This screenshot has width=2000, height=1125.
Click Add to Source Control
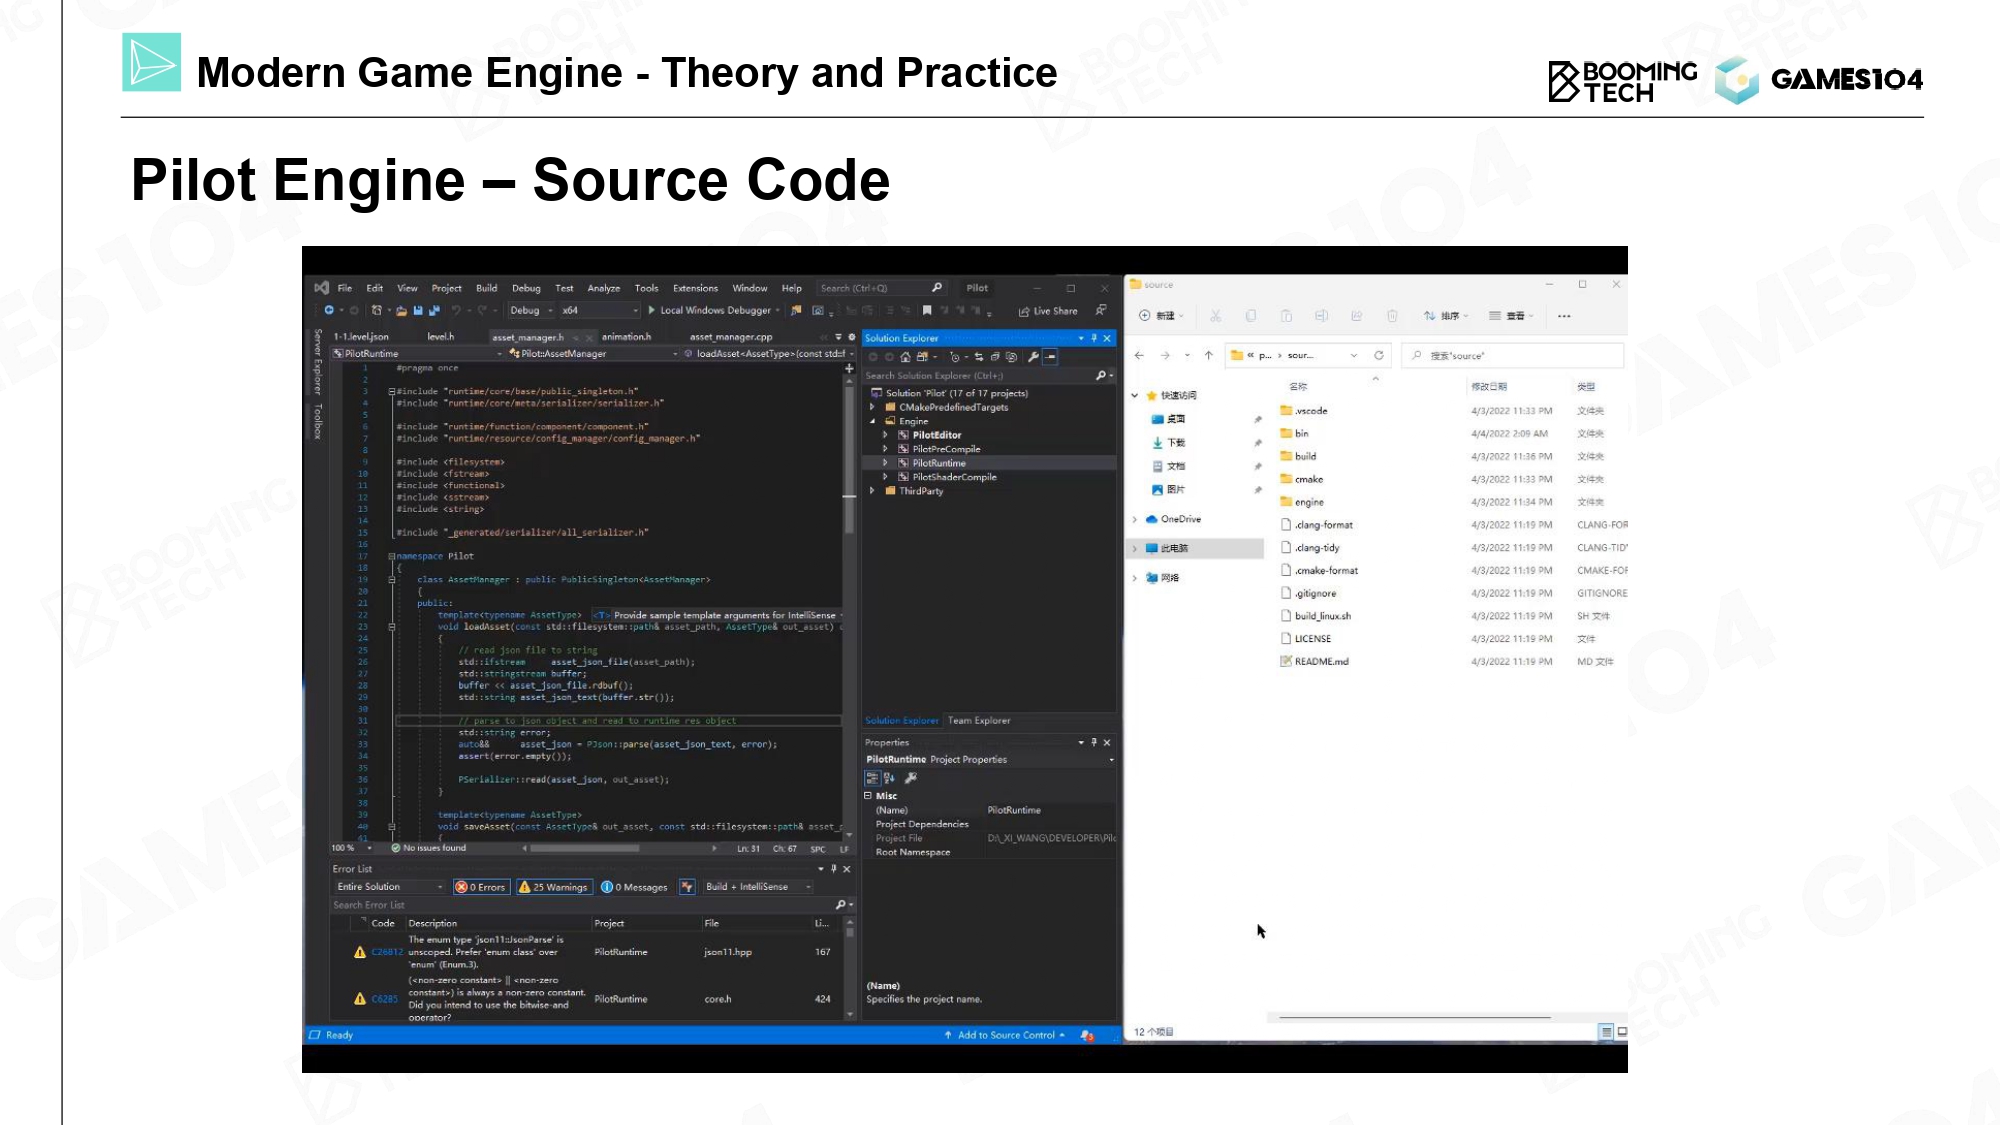tap(1005, 1036)
